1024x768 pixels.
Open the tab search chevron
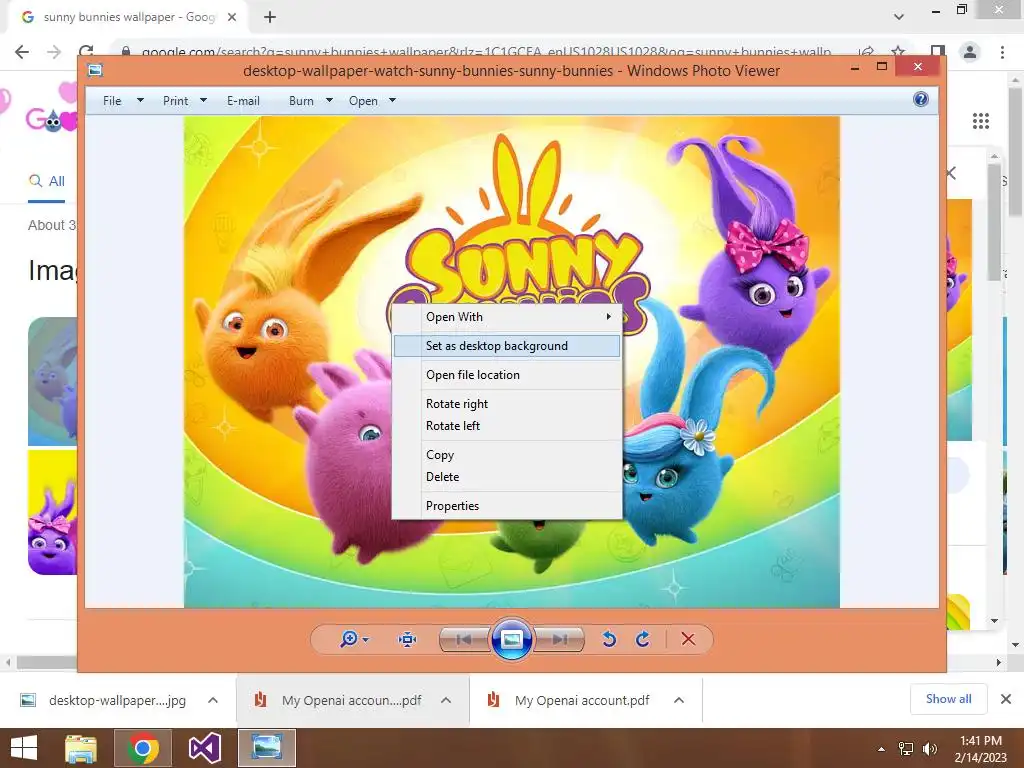(899, 17)
